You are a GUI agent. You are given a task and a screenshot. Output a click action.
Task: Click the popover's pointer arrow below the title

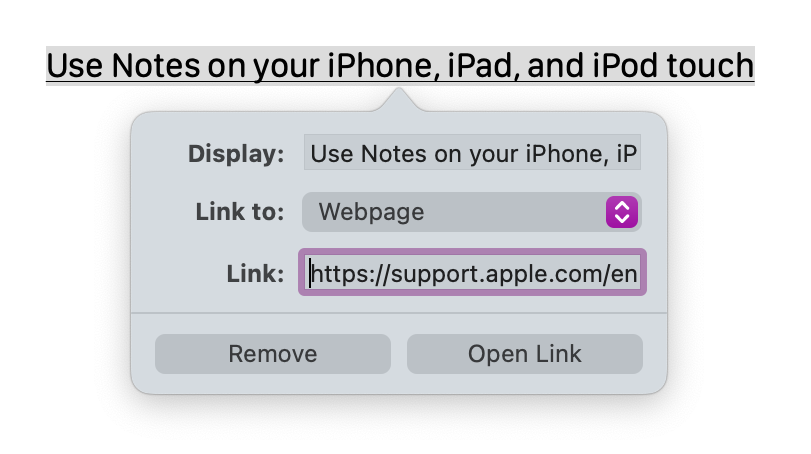[x=399, y=100]
